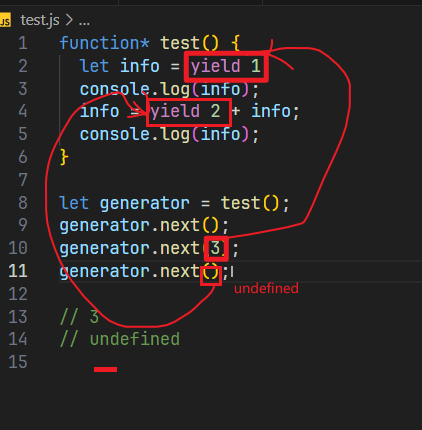Click the JS file icon in breadcrumb
This screenshot has width=422, height=430.
point(5,20)
